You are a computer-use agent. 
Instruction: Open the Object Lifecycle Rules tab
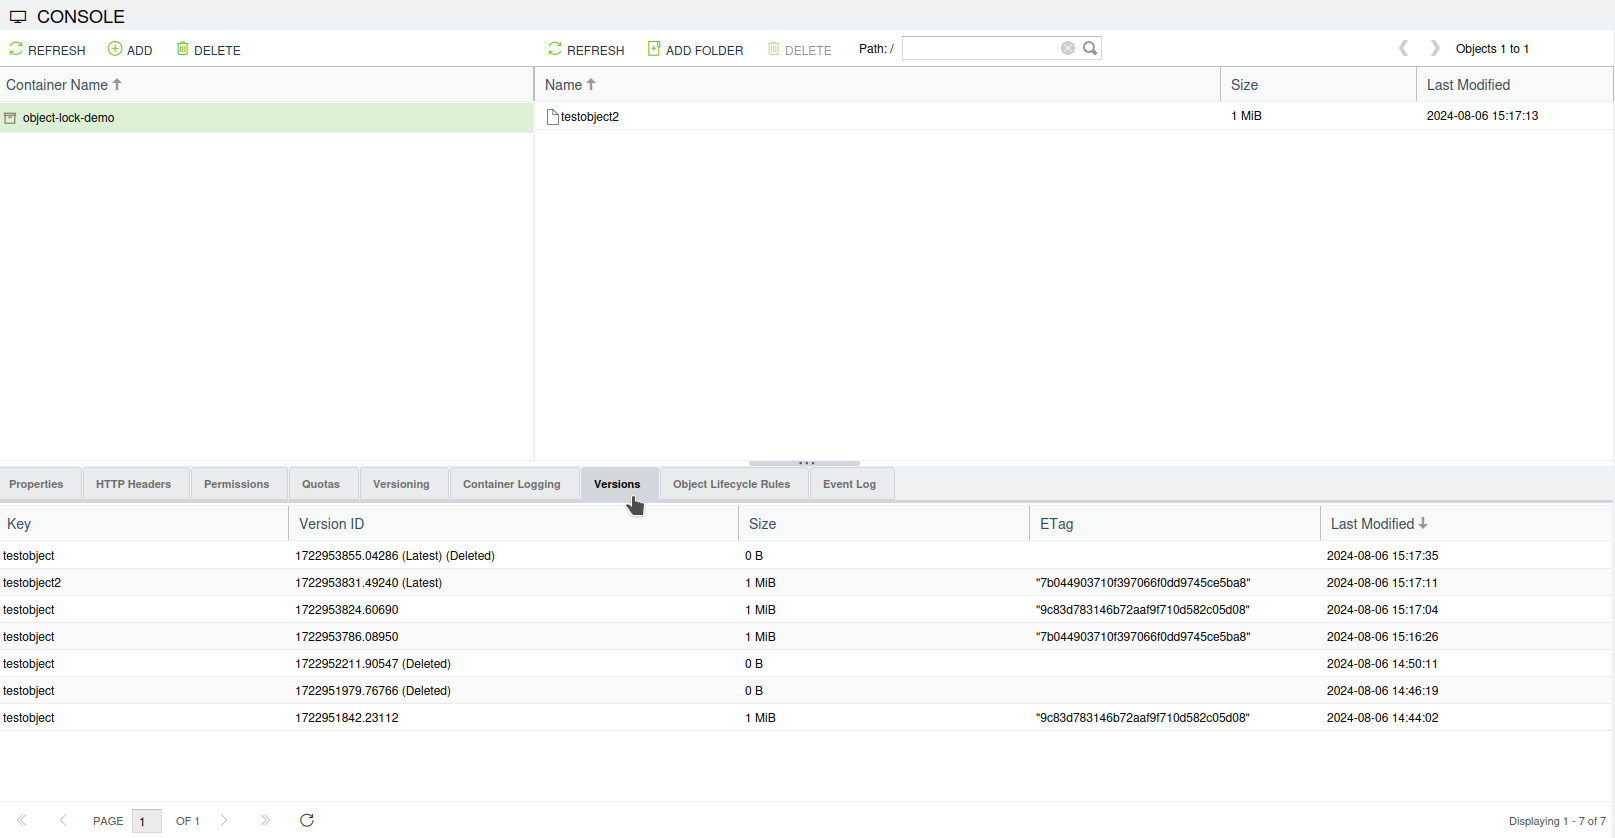click(731, 484)
